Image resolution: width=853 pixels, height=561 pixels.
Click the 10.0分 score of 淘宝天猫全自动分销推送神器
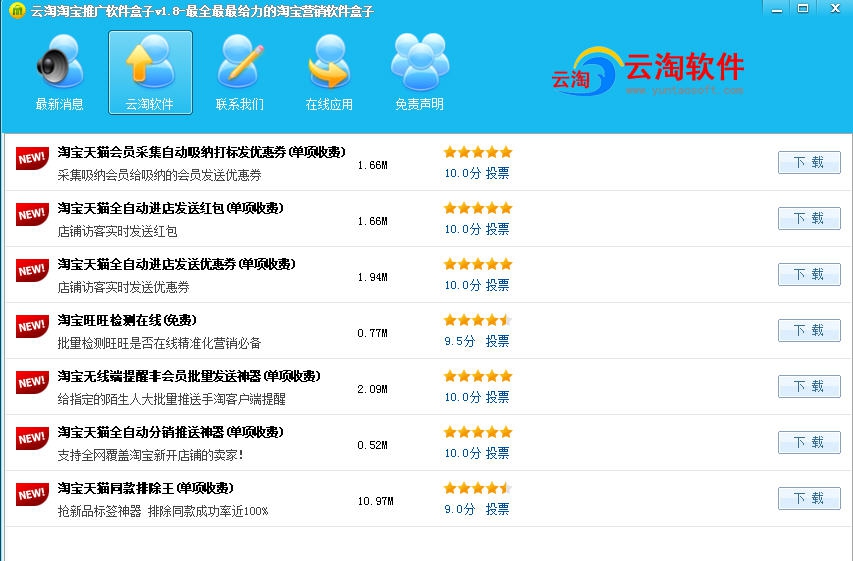click(x=462, y=453)
